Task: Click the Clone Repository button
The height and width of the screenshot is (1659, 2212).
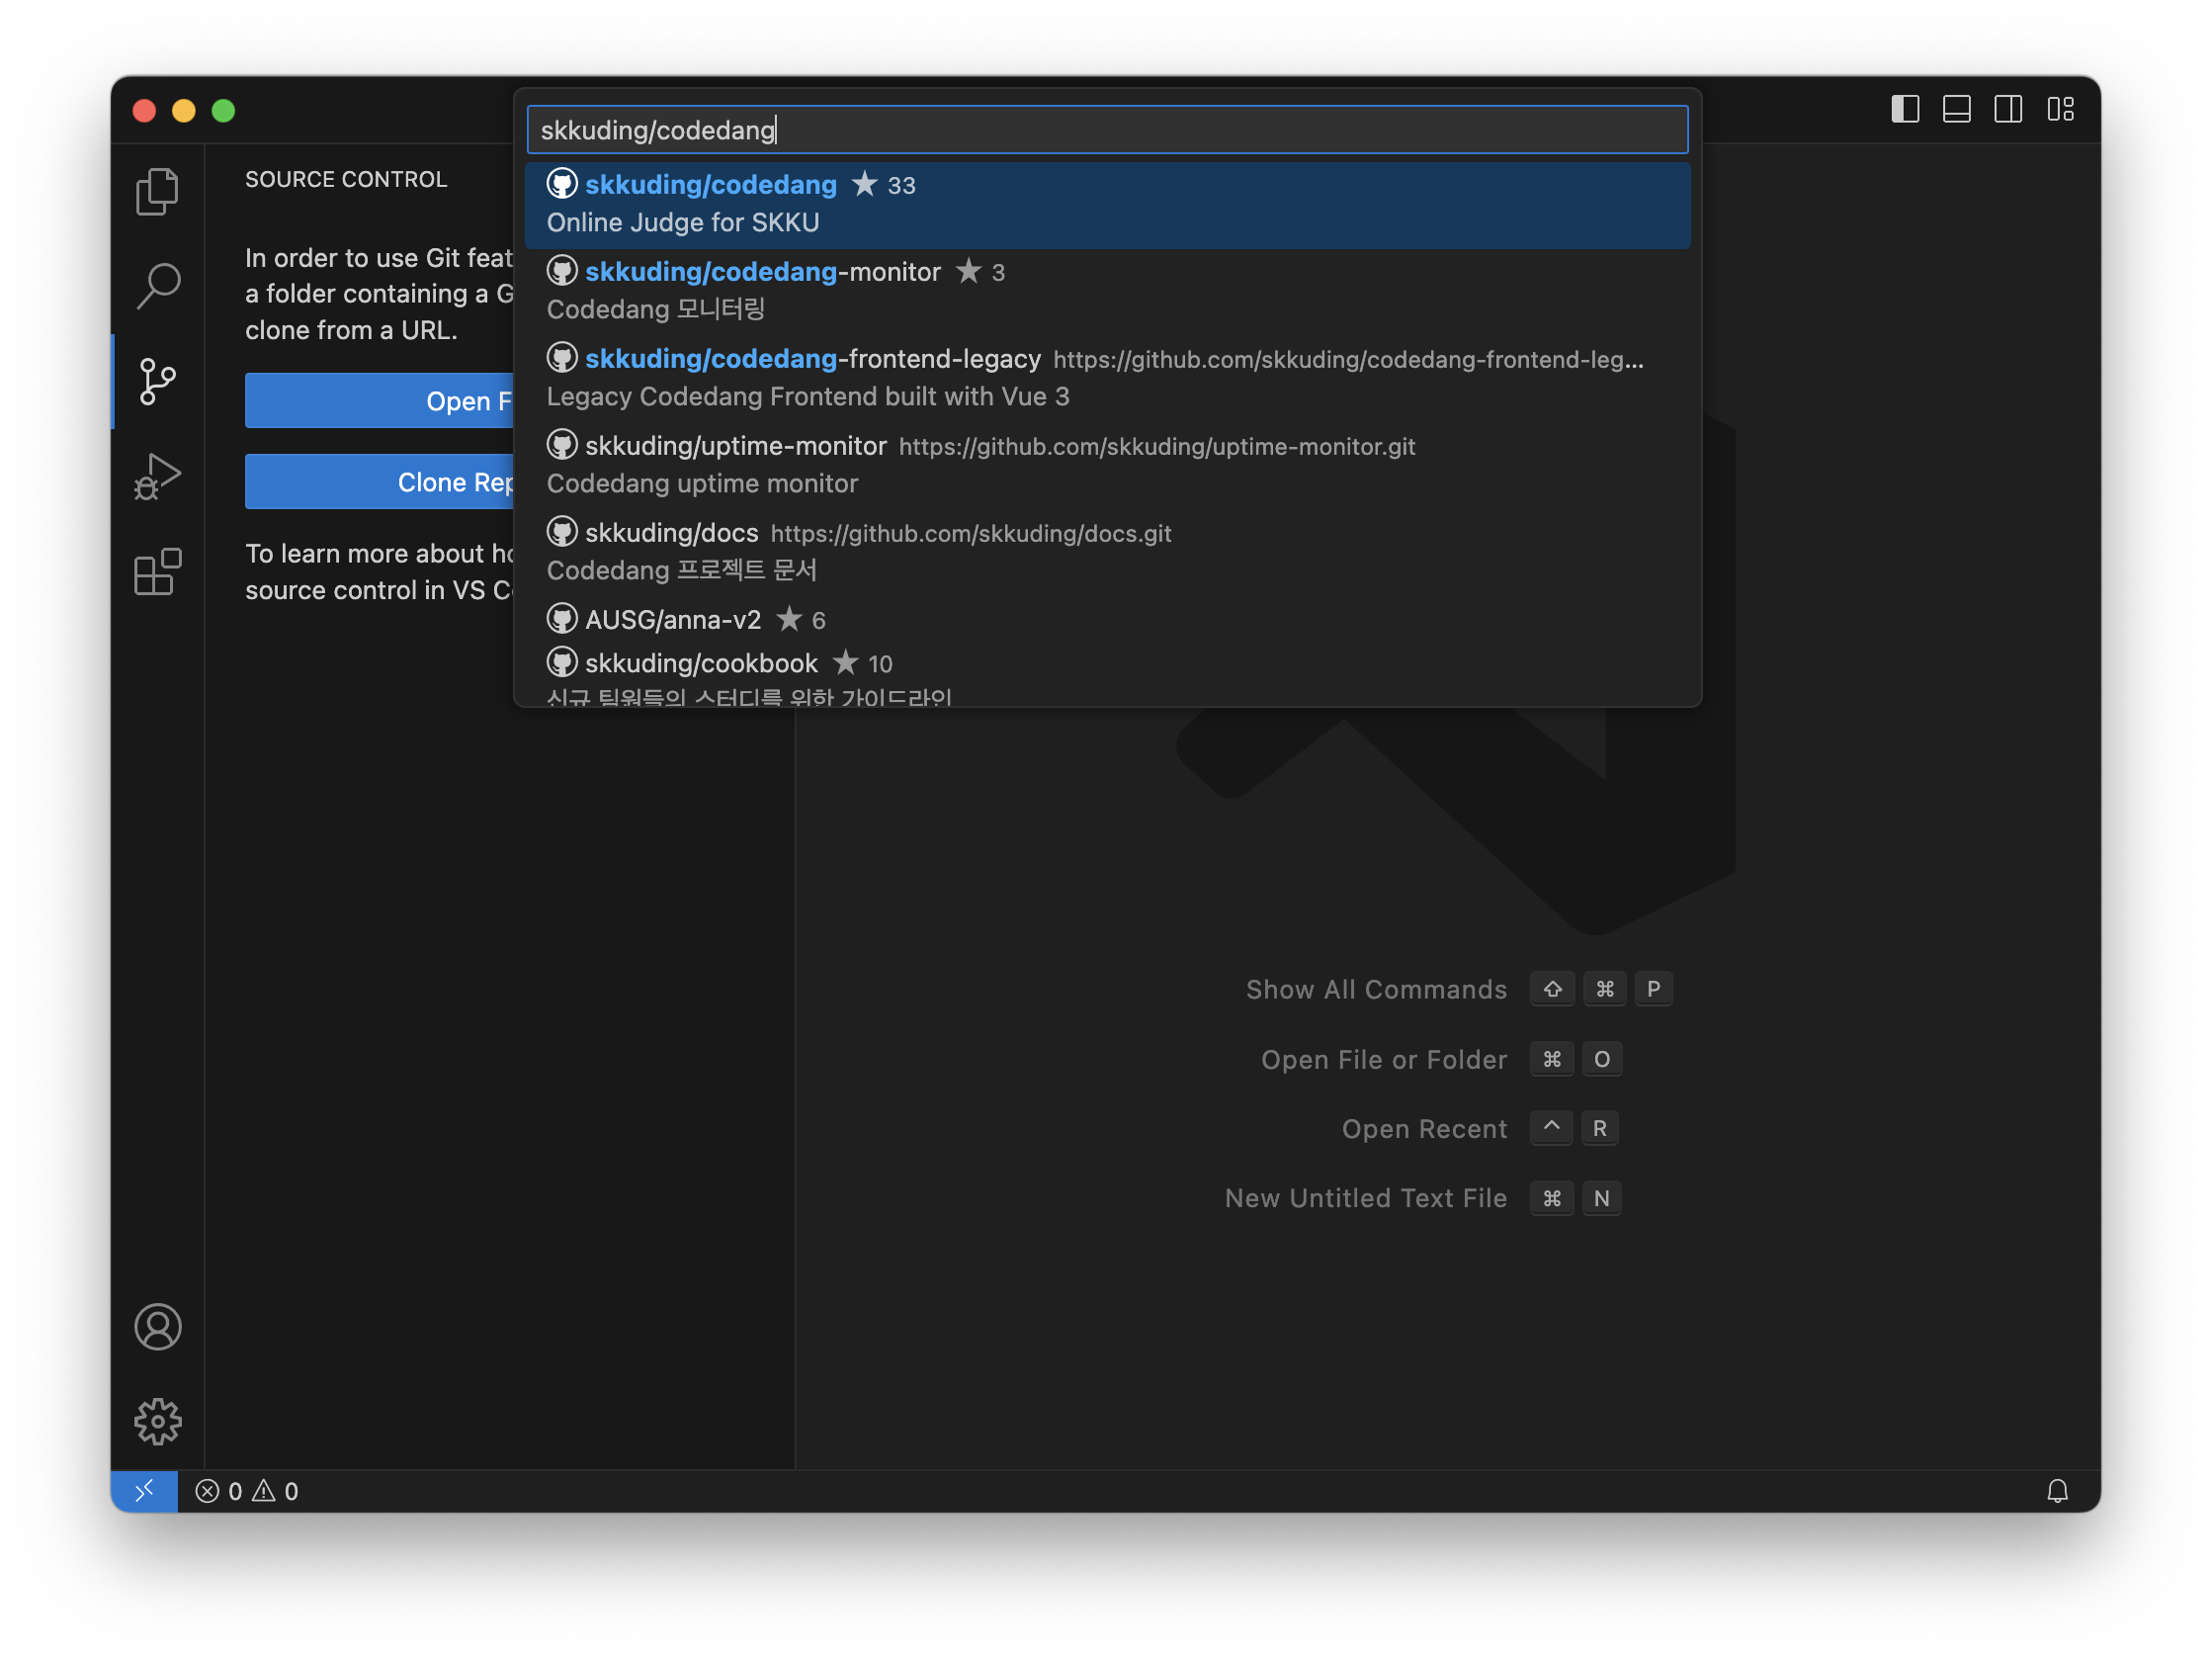Action: tap(380, 482)
